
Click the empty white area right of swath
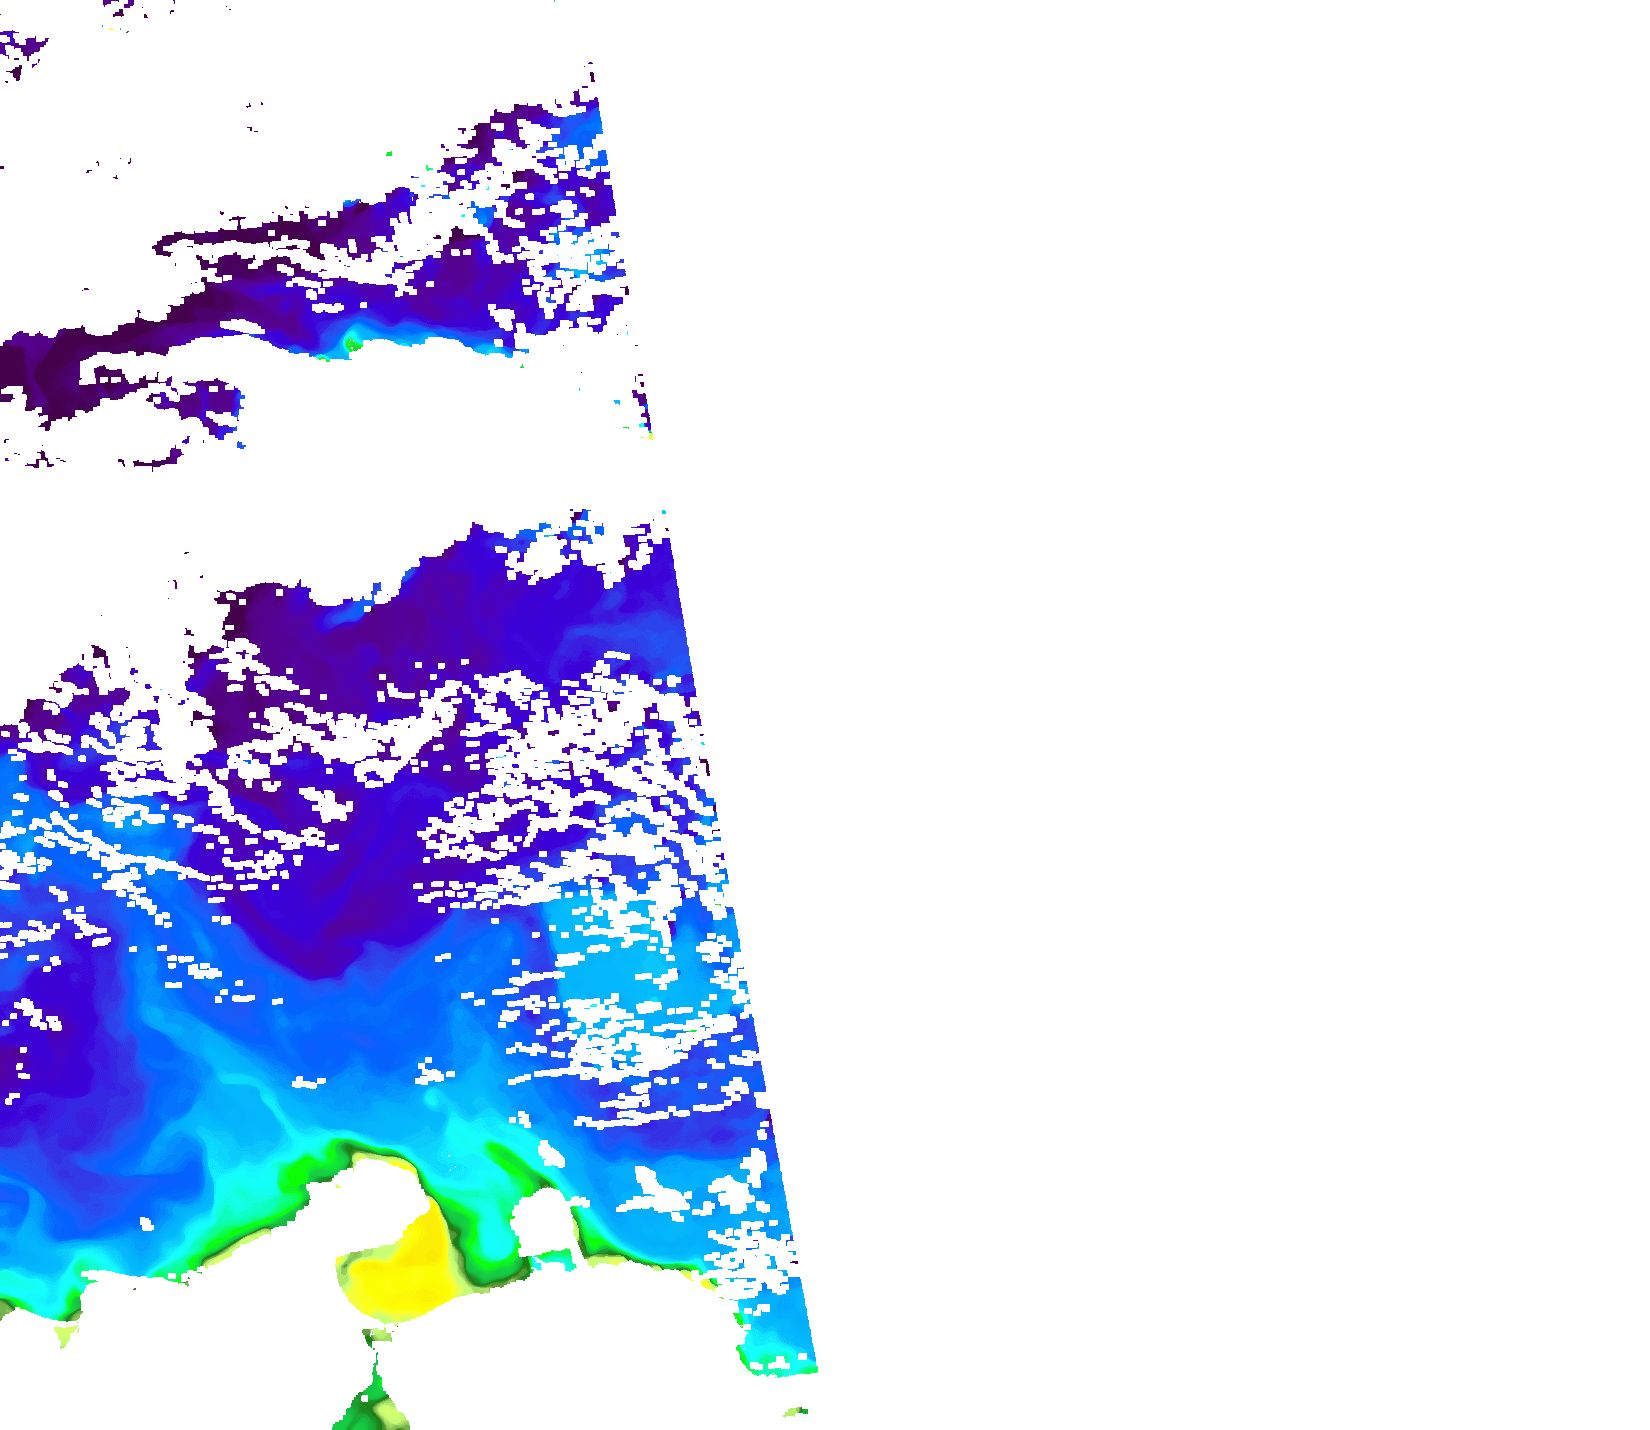(x=1200, y=700)
